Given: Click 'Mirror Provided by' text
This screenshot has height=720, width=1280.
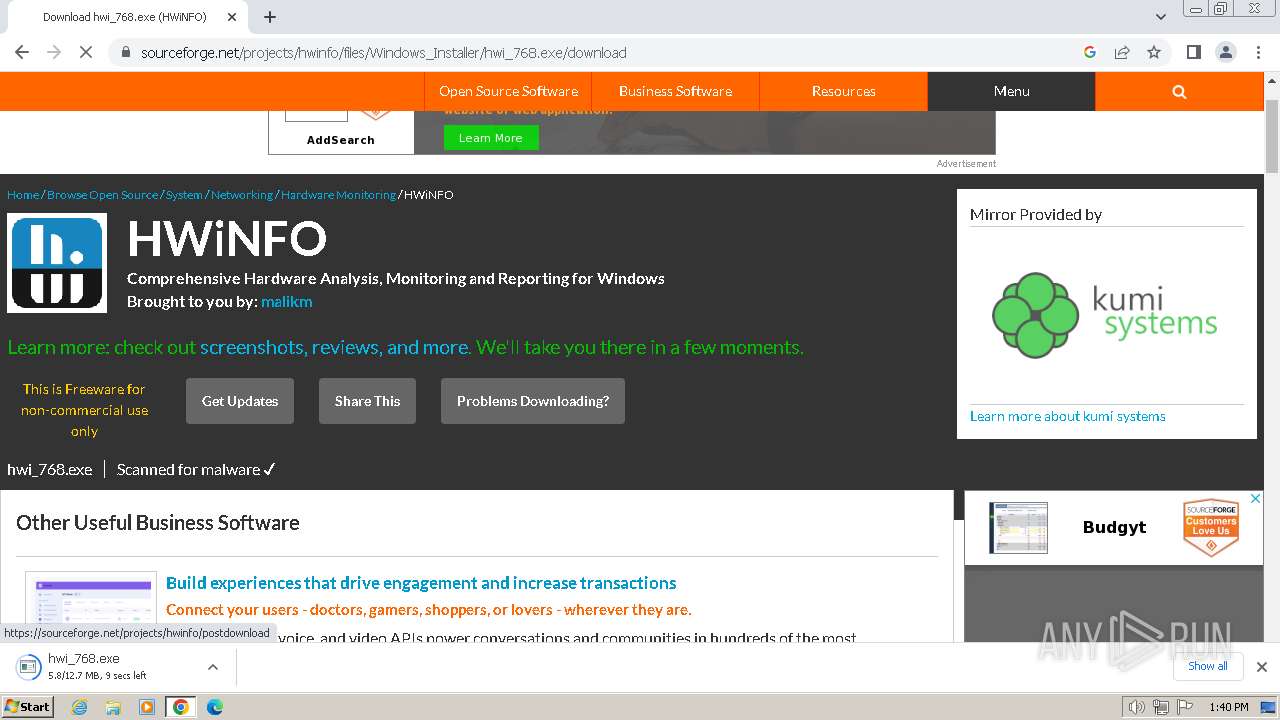Looking at the screenshot, I should tap(1036, 215).
